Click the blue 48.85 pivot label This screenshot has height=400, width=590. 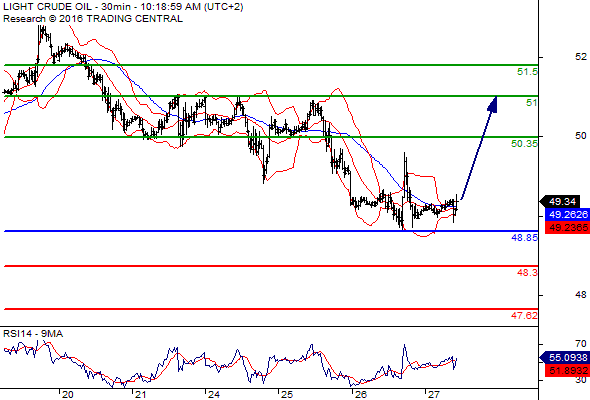(x=524, y=237)
